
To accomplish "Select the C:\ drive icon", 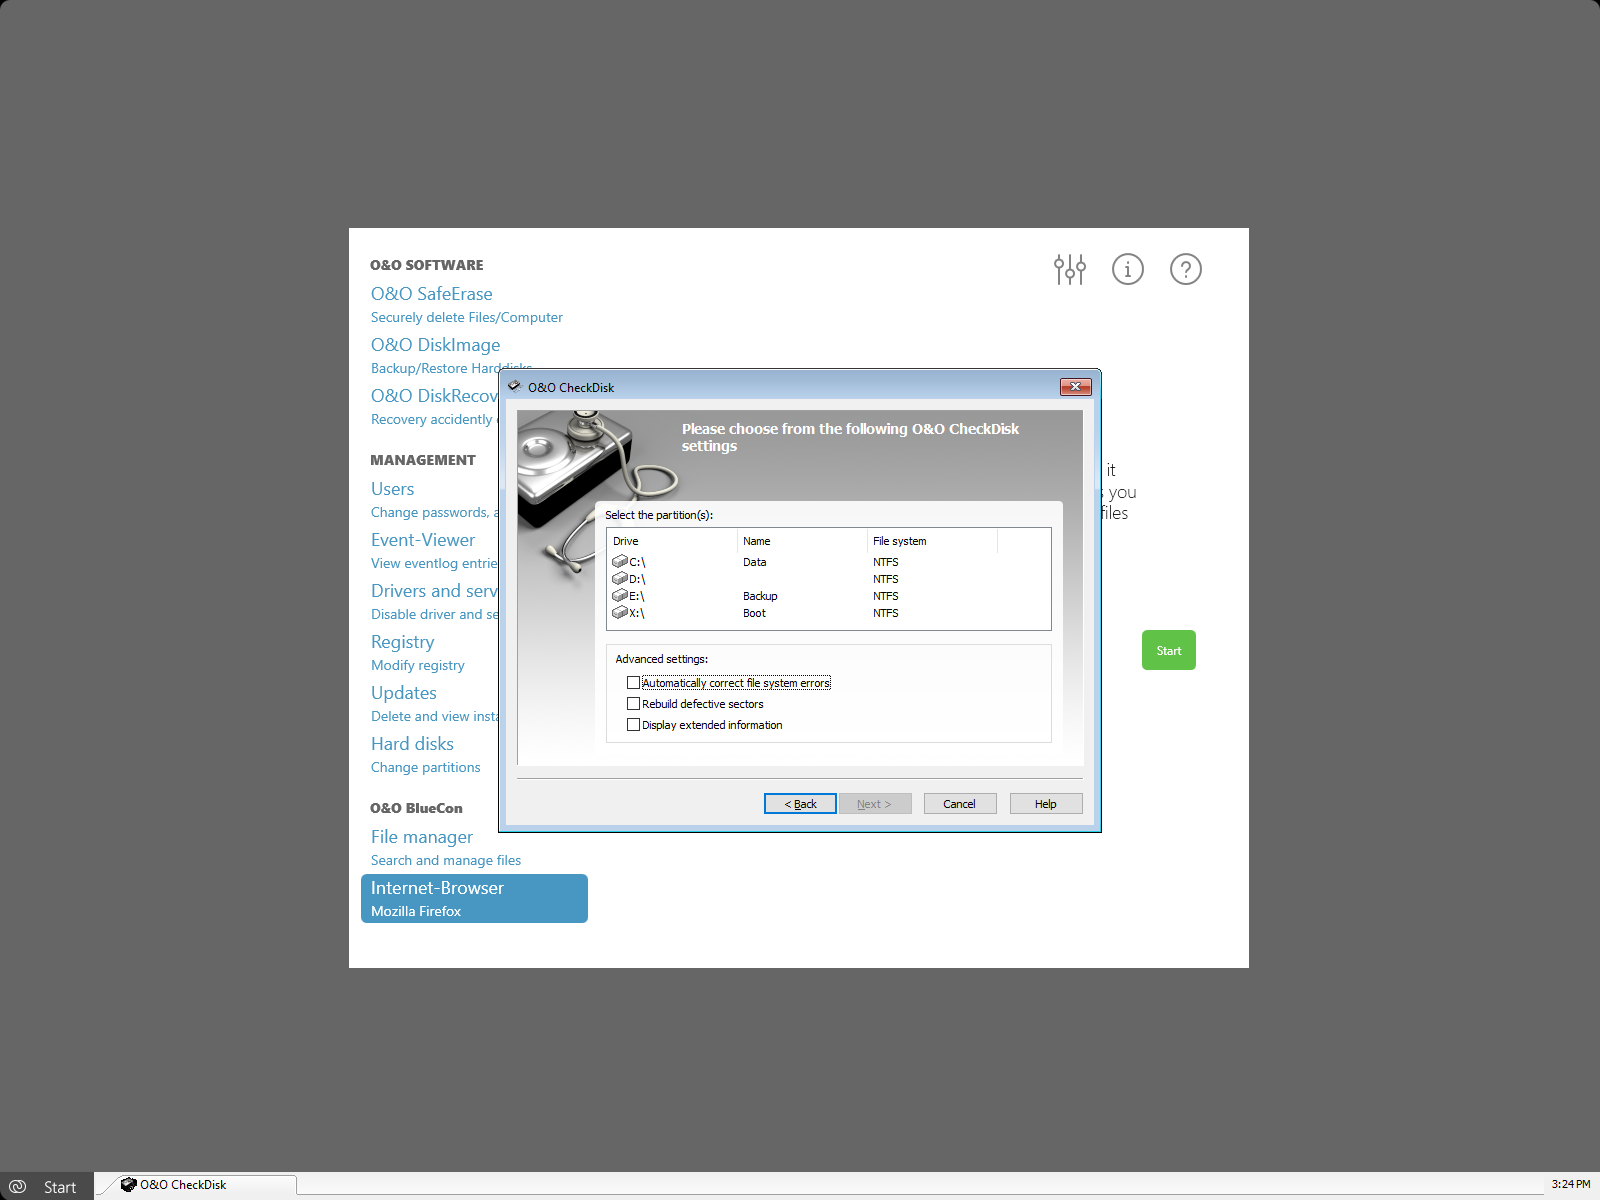I will coord(620,562).
